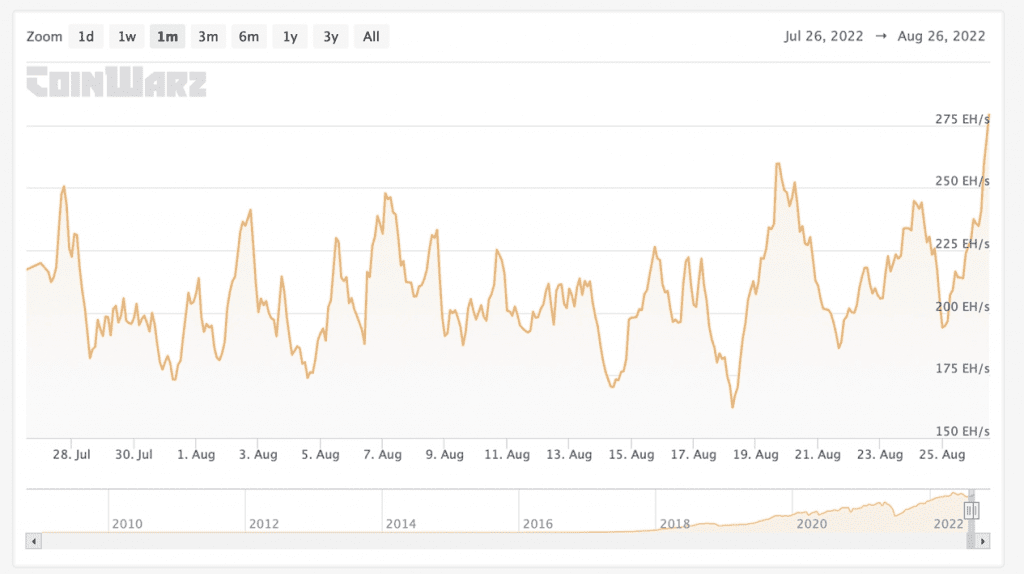Click the 150 EH/s y-axis label

point(962,431)
